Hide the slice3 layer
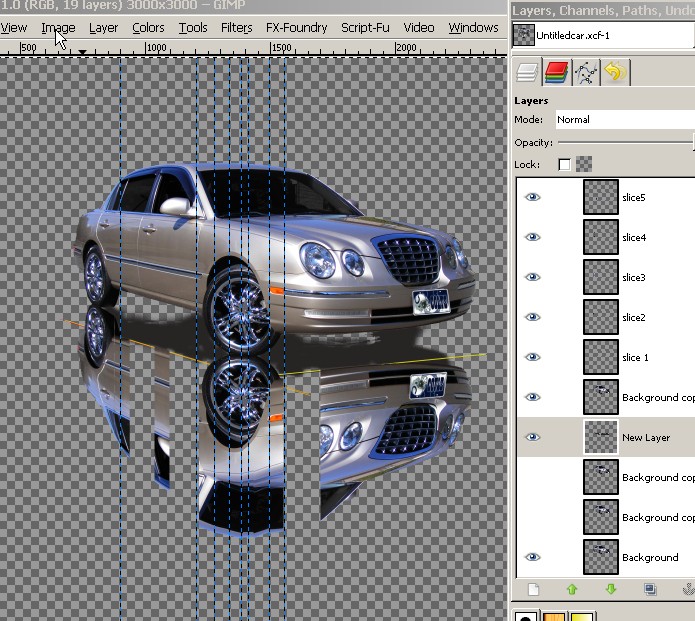 point(532,277)
